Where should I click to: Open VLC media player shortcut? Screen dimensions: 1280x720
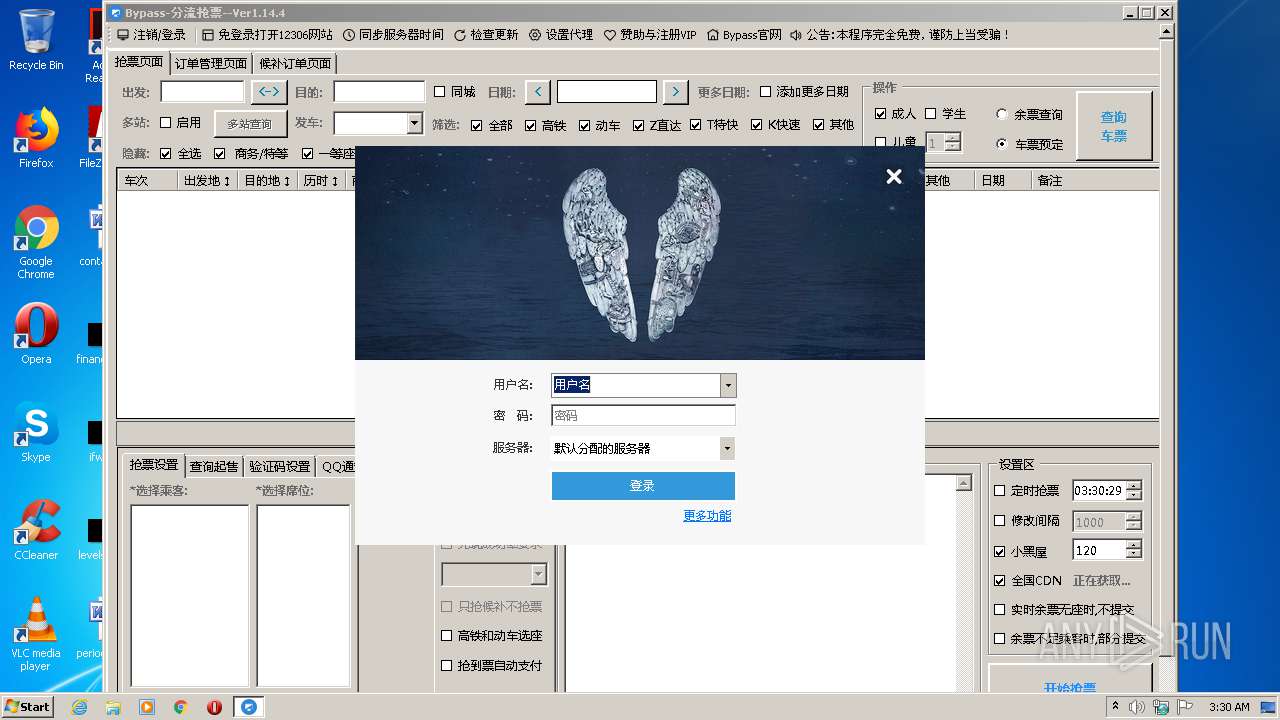pos(36,634)
